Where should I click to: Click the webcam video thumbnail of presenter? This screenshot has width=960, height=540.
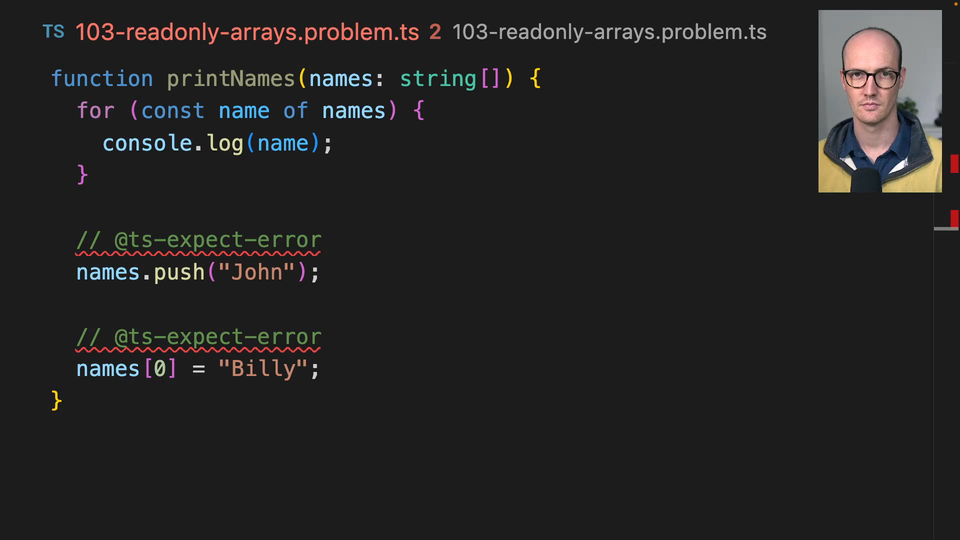tap(879, 101)
